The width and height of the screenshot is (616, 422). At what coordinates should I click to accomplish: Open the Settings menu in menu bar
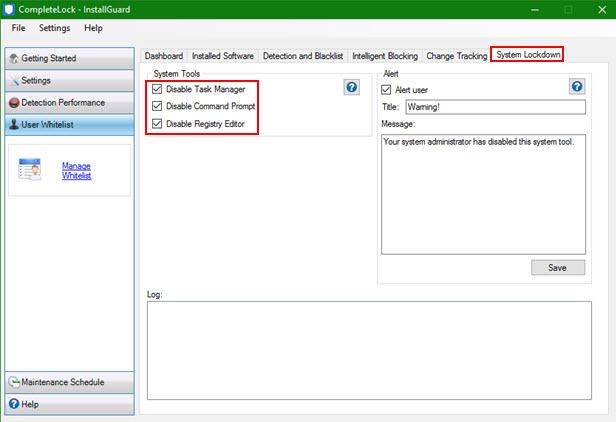pos(55,28)
